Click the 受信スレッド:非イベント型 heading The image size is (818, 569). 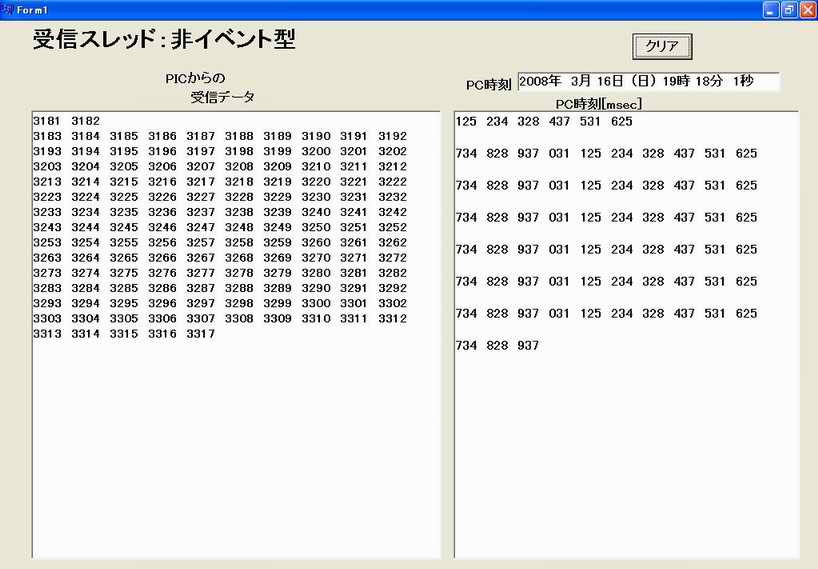coord(164,40)
